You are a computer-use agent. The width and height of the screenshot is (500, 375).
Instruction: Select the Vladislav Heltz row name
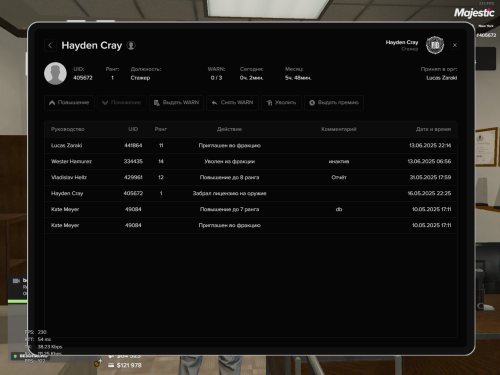tap(69, 177)
